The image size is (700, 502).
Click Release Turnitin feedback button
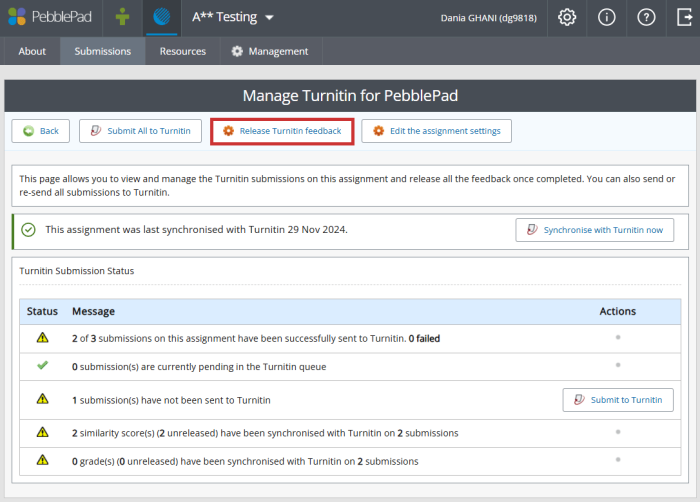pos(282,131)
